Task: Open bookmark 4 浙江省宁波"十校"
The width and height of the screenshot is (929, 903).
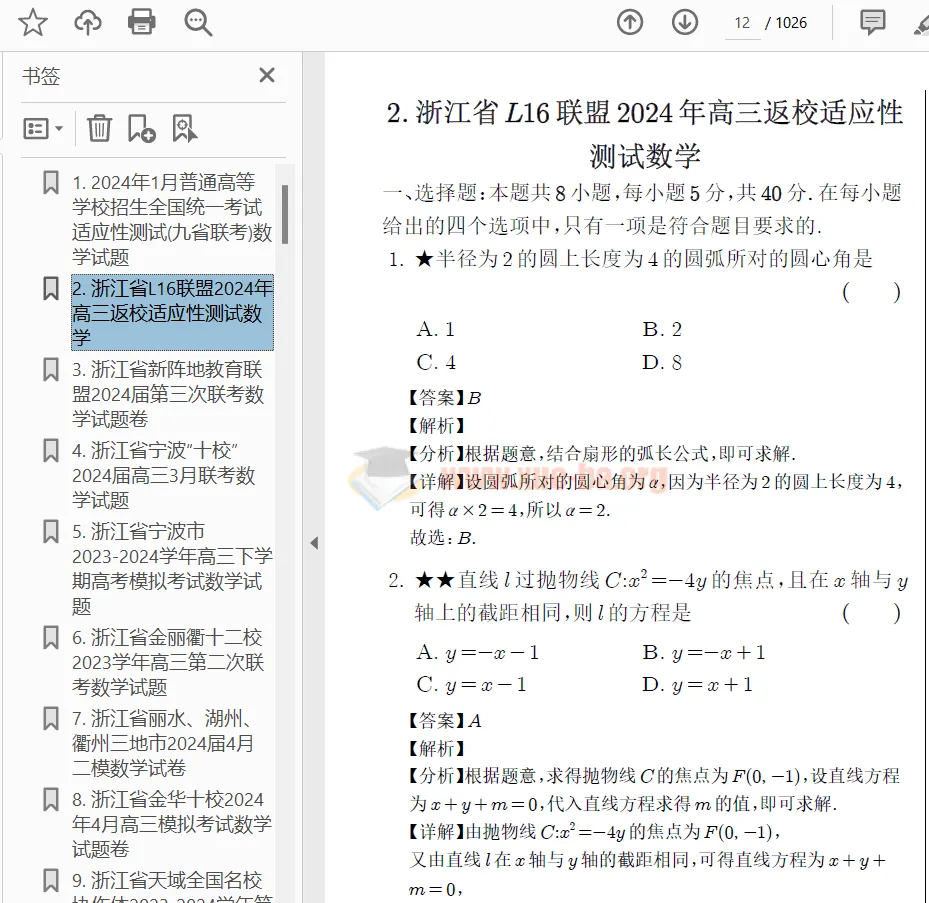Action: 163,475
